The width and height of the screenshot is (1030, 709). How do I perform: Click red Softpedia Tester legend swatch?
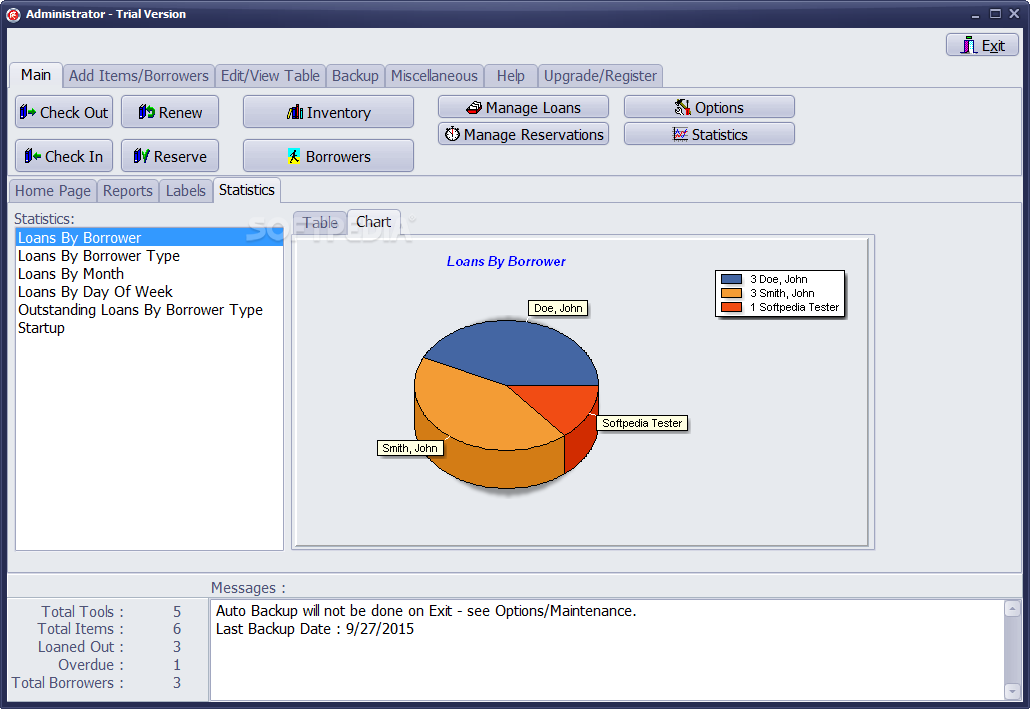coord(731,307)
